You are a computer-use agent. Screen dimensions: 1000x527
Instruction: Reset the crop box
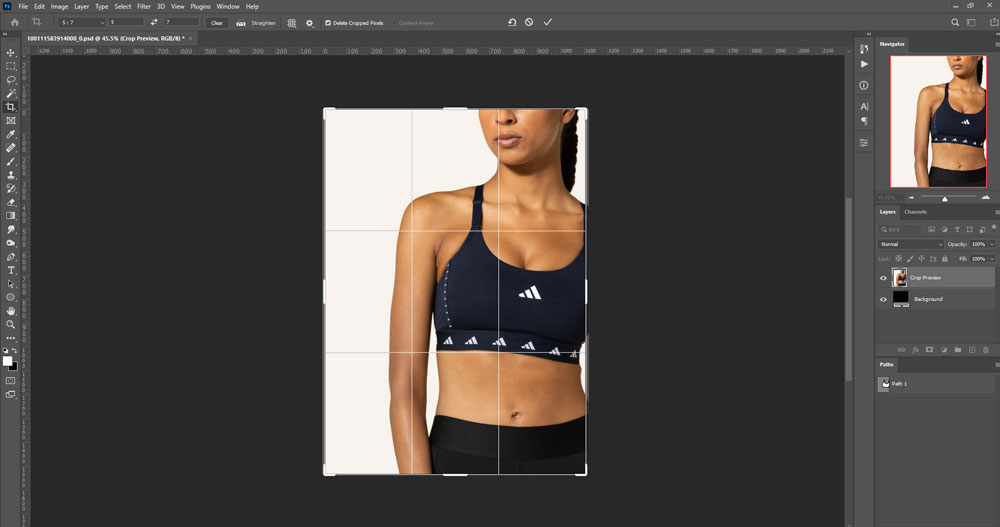coord(511,22)
